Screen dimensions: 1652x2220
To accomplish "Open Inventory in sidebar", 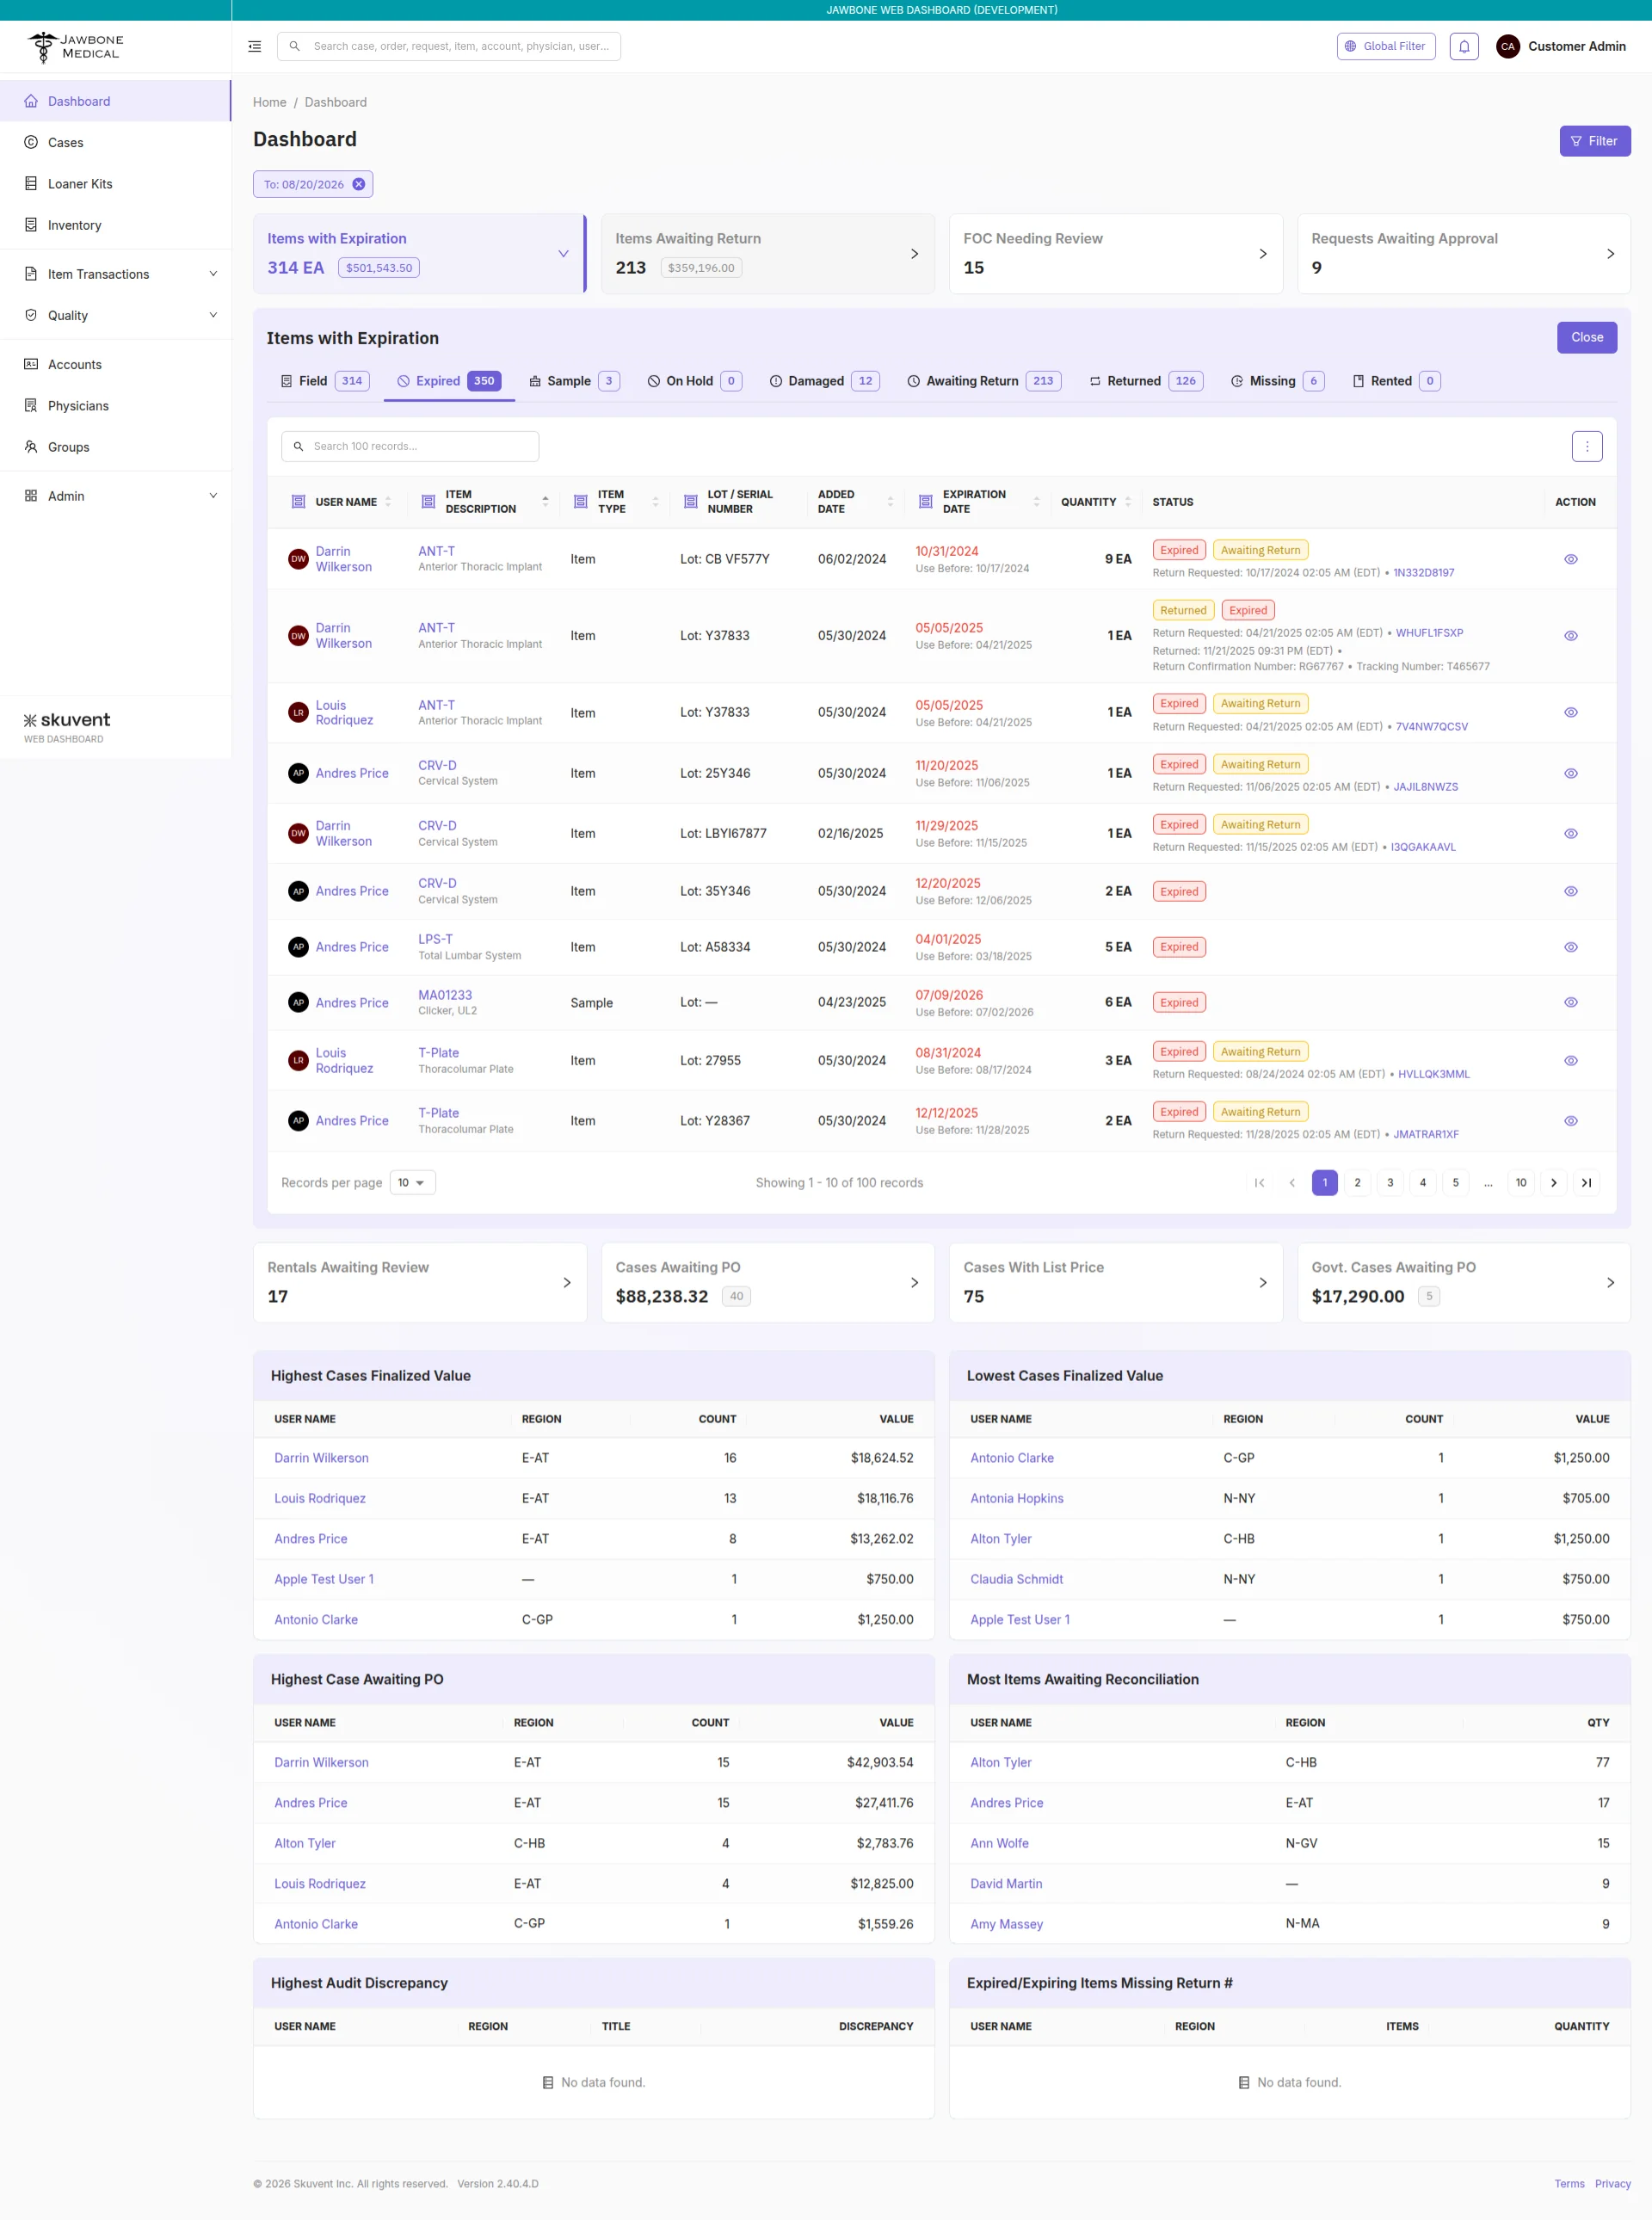I will pyautogui.click(x=116, y=225).
